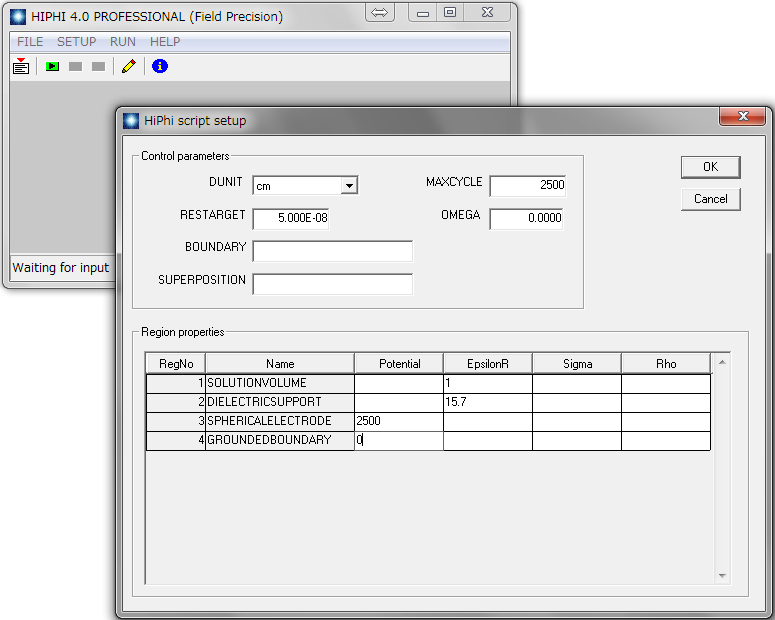Click the MAXCYCLE input field
This screenshot has width=775, height=620.
click(527, 185)
